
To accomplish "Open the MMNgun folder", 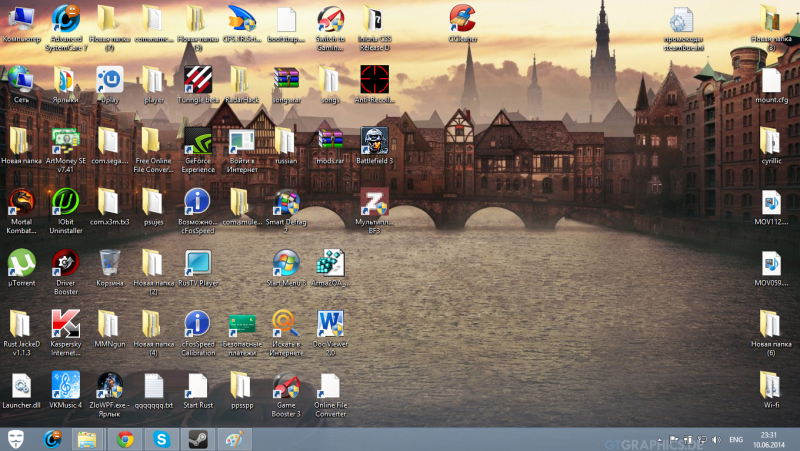I will pos(108,324).
